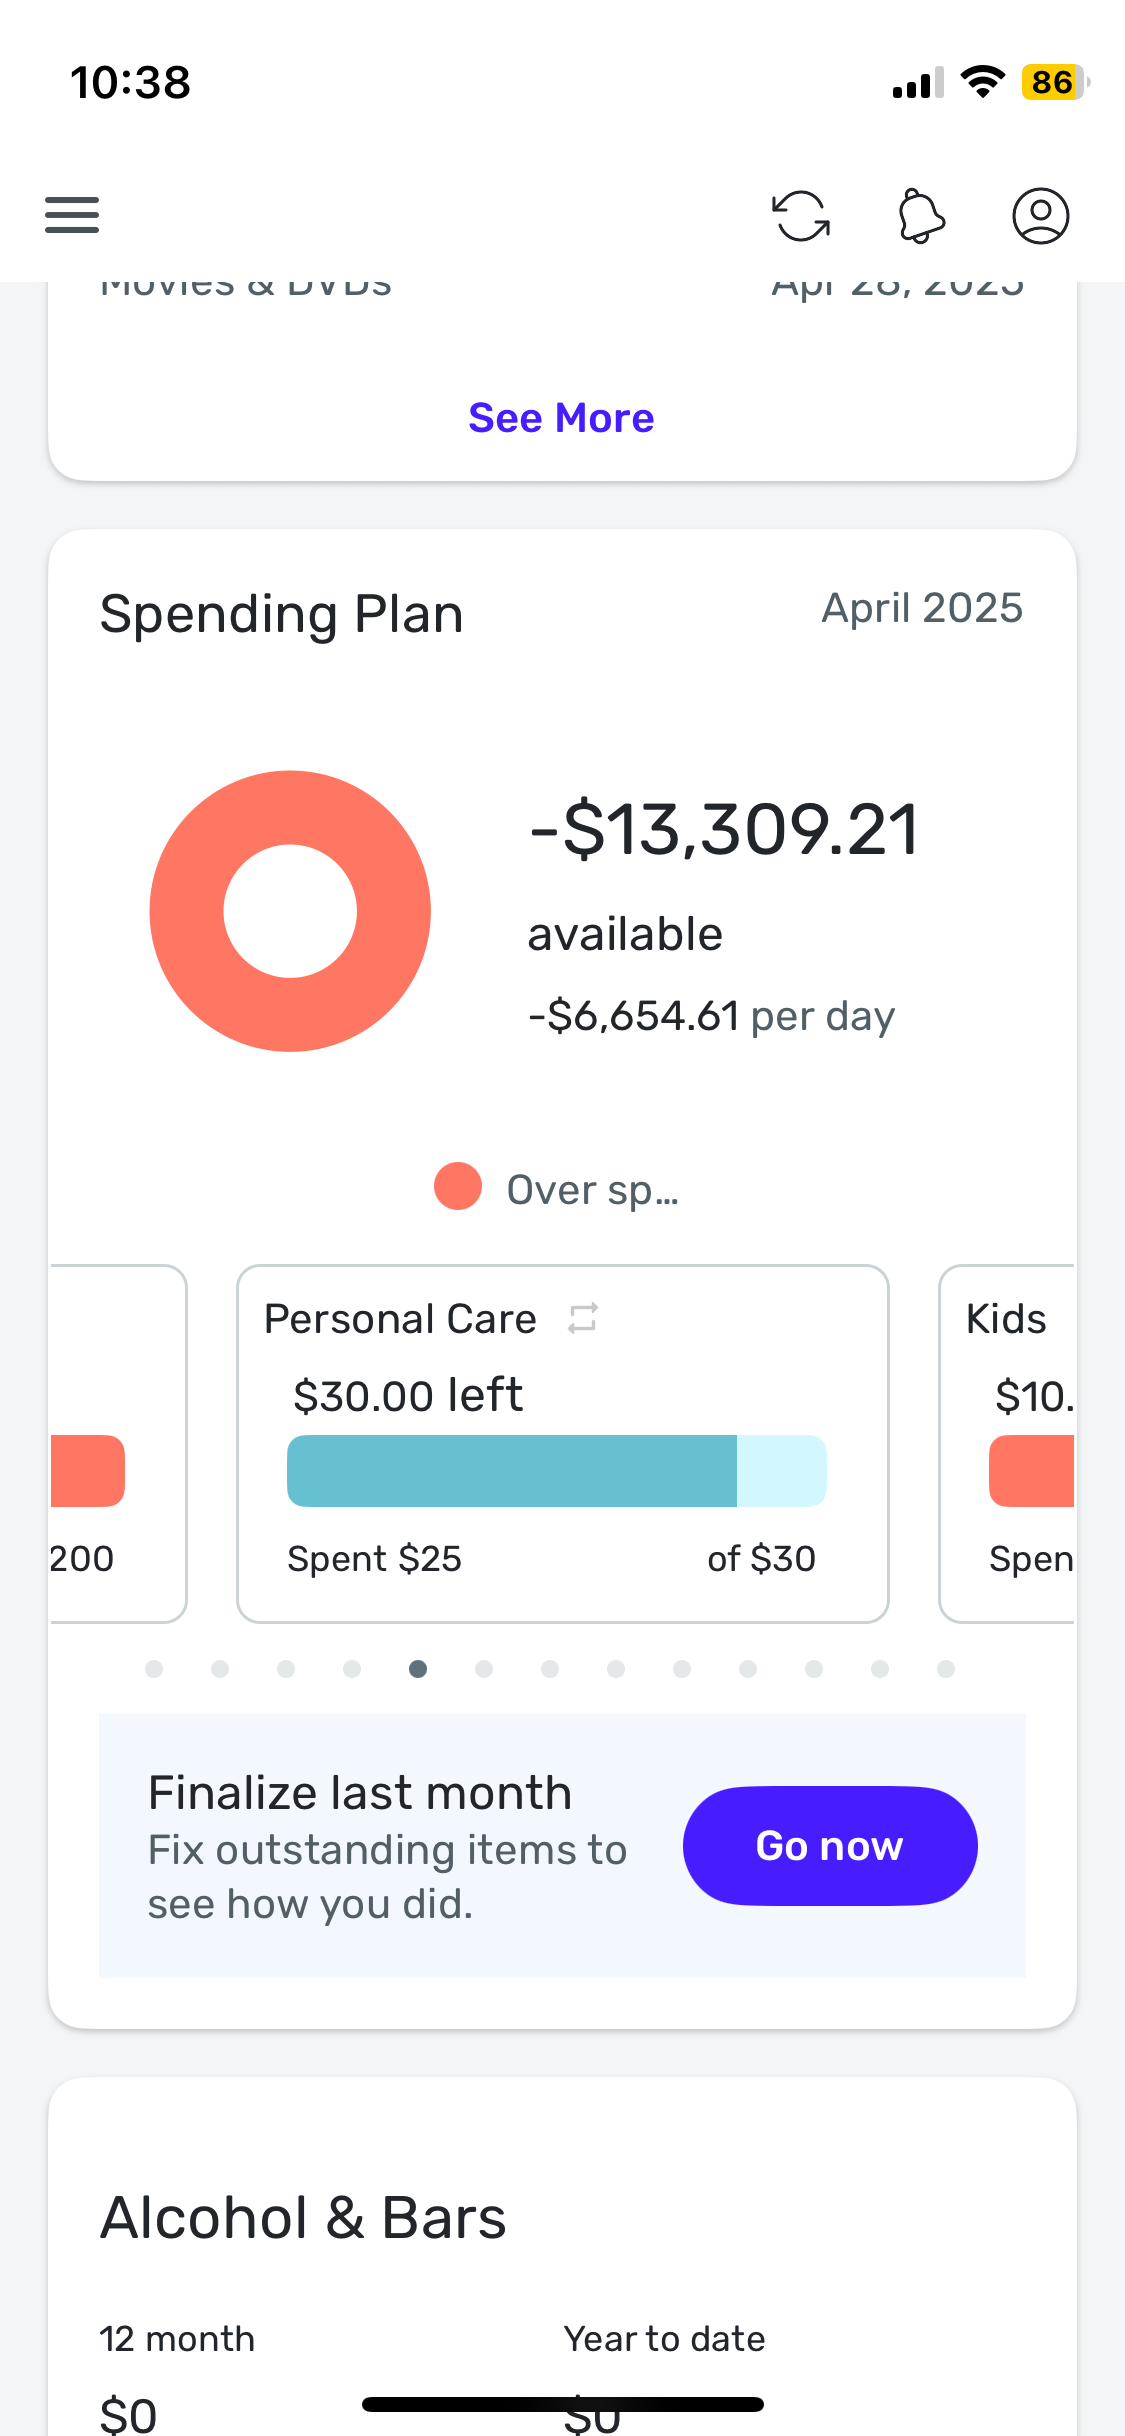Select the last carousel page dot

click(946, 1668)
